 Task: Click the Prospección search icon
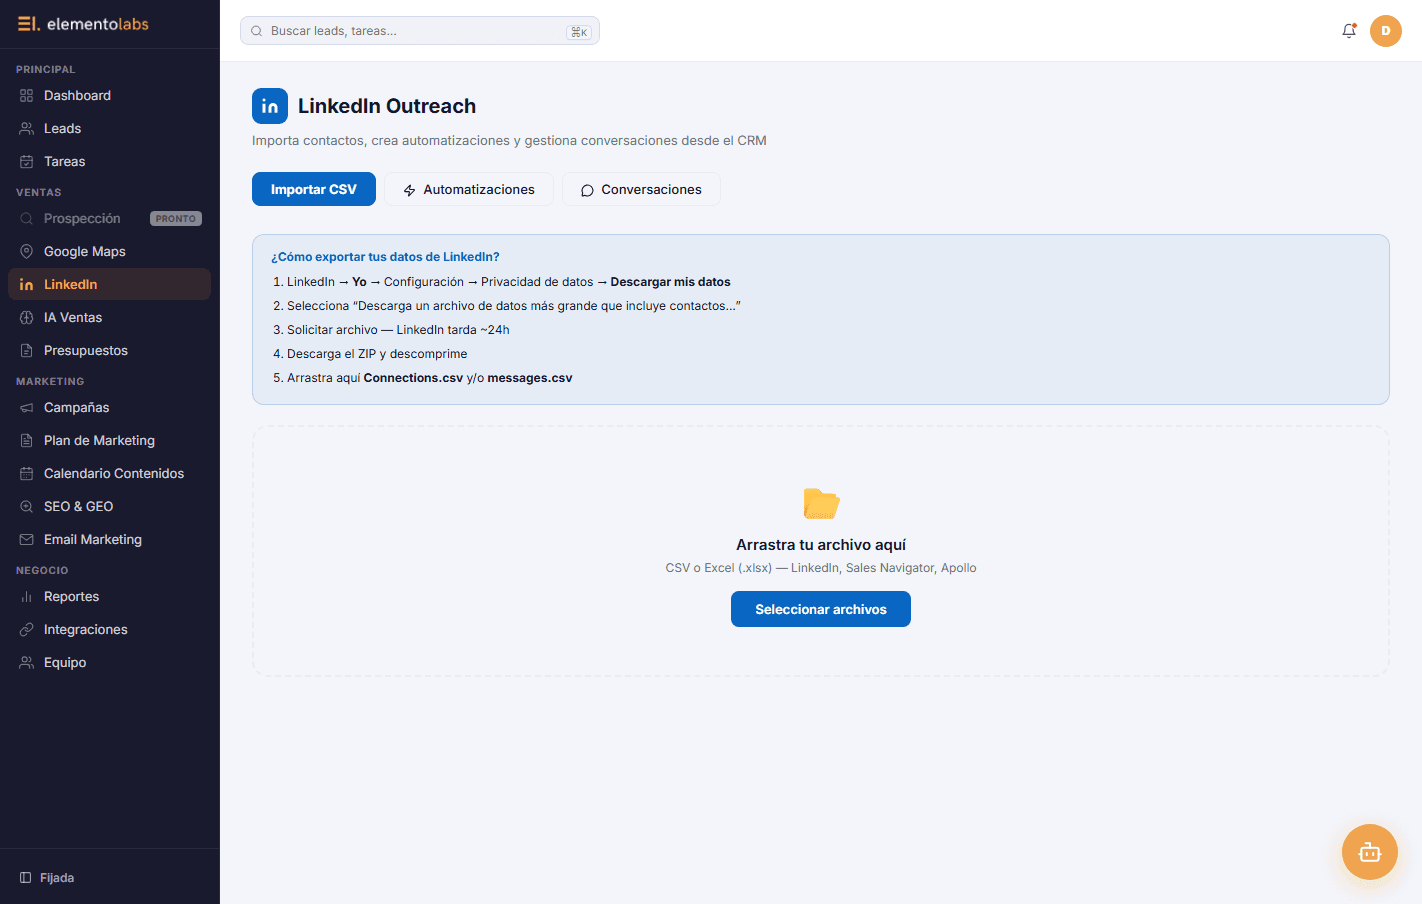27,219
